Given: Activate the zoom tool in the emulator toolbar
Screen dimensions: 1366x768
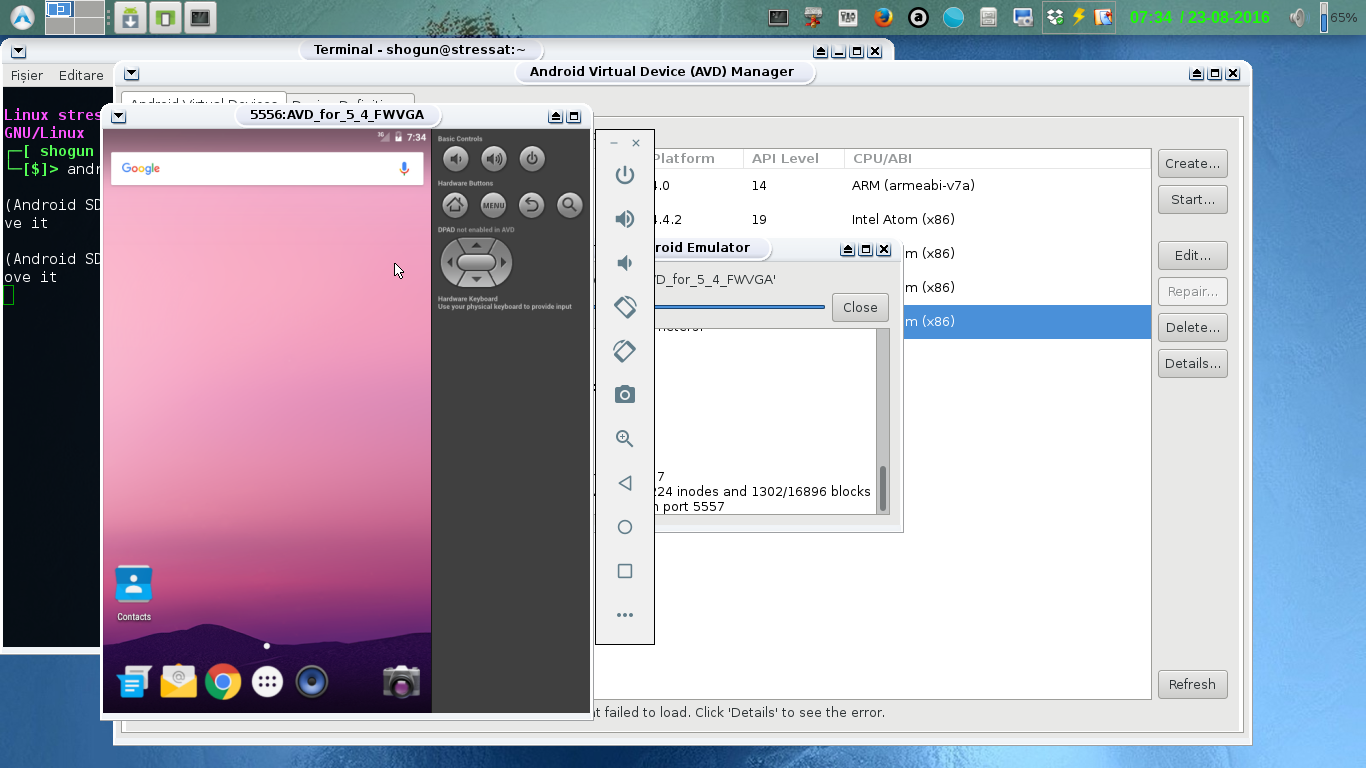Looking at the screenshot, I should [x=624, y=438].
